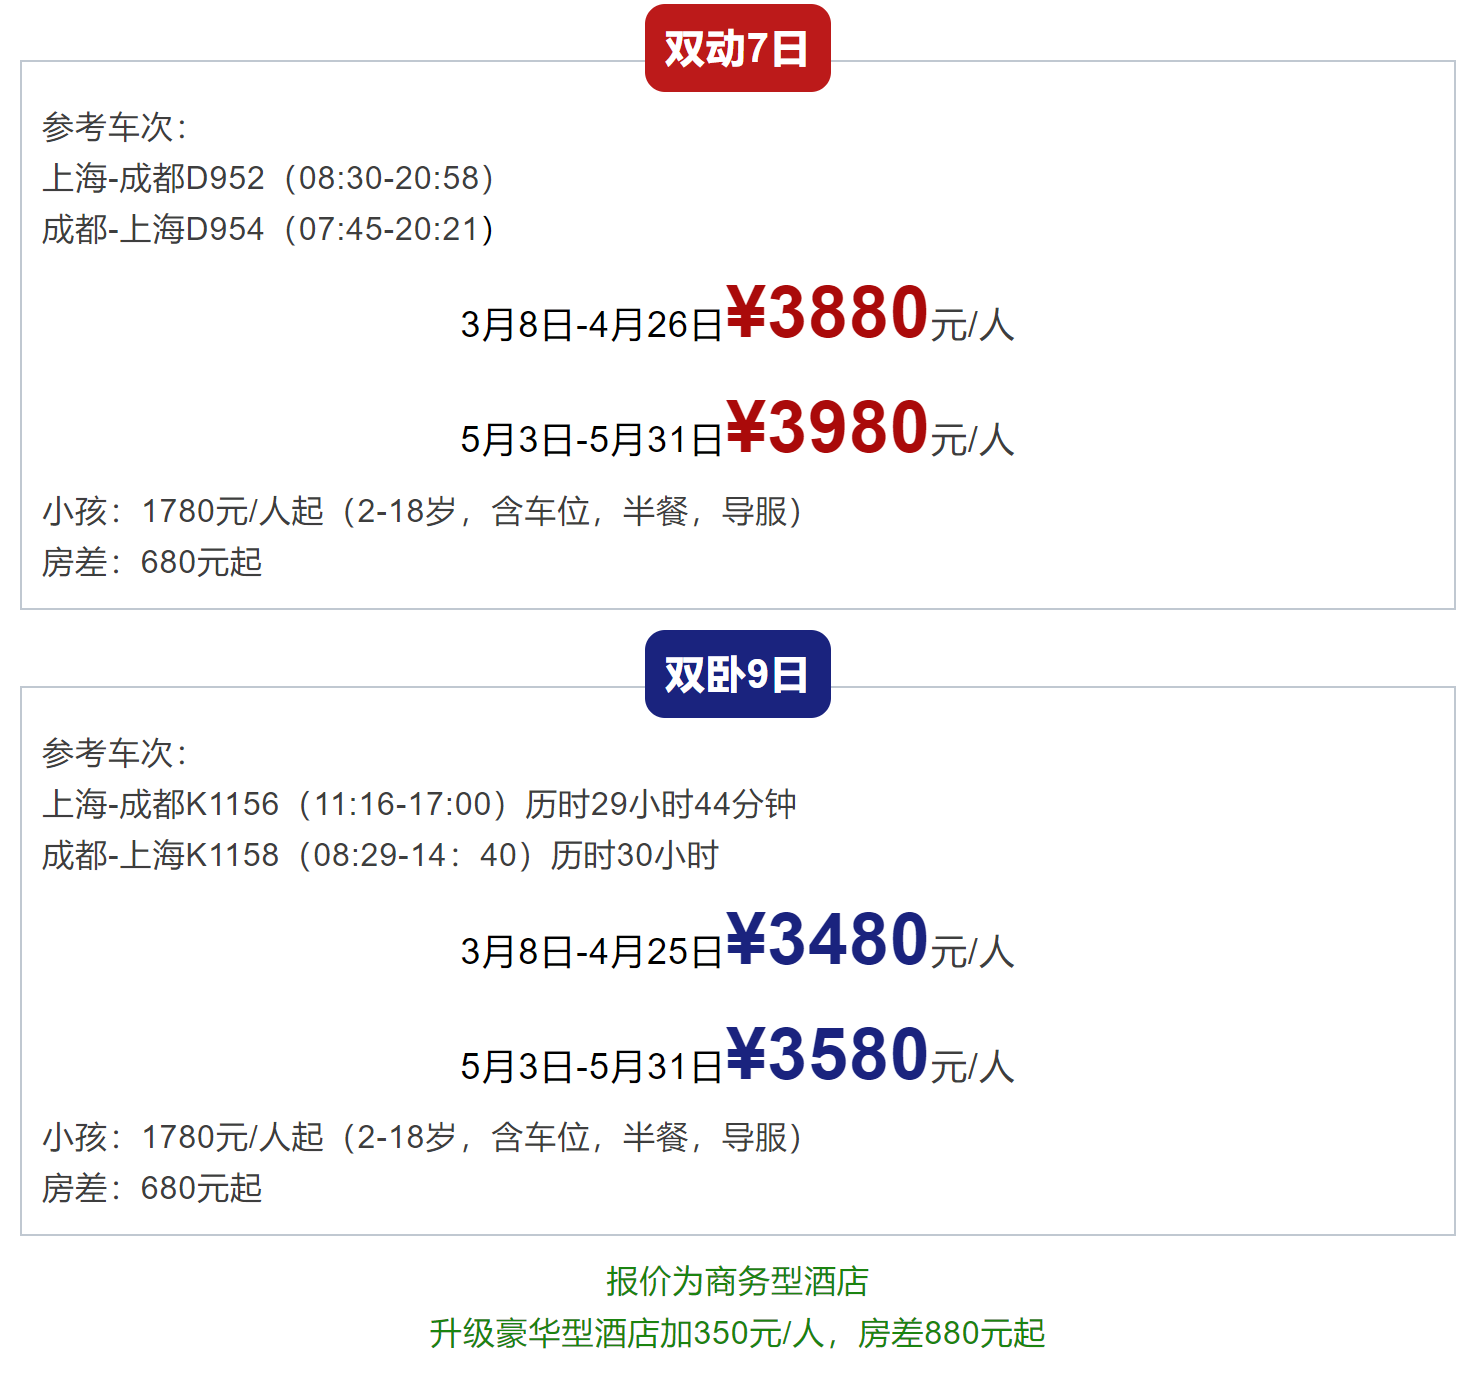Click the 成都-上海K1158 train line
The width and height of the screenshot is (1479, 1375).
[x=380, y=855]
